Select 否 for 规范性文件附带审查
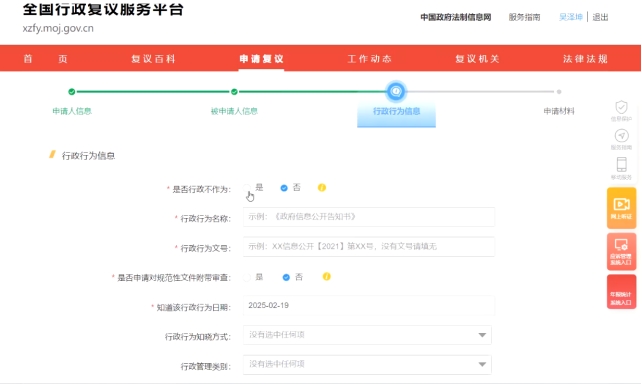Viewport: 642px width, 385px height. (x=286, y=277)
